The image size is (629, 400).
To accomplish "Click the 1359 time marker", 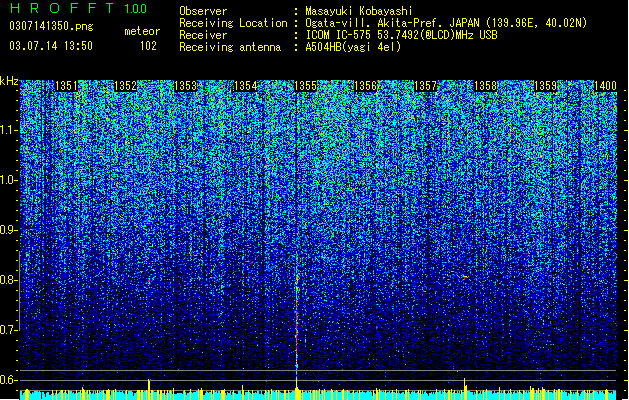I will click(546, 86).
